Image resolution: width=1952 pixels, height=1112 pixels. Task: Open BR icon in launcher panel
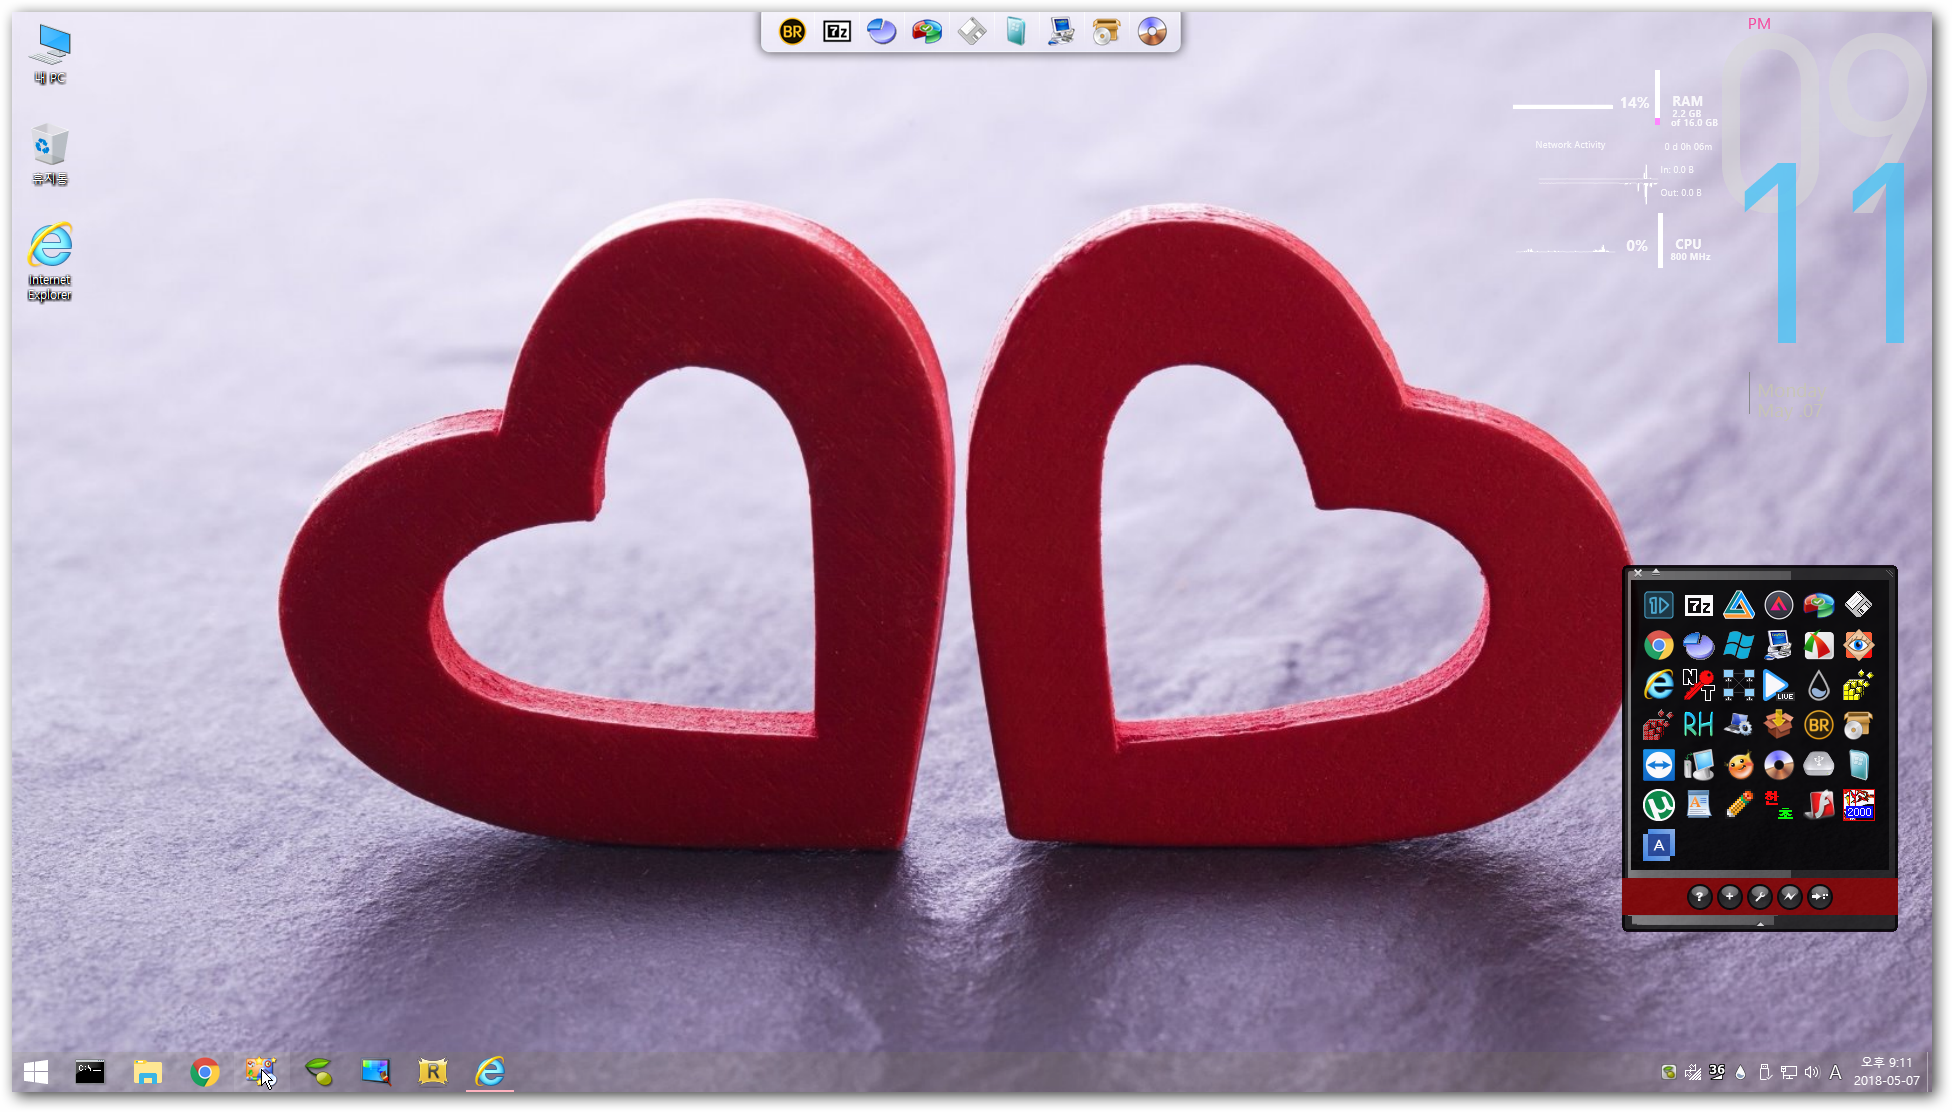coord(1818,725)
